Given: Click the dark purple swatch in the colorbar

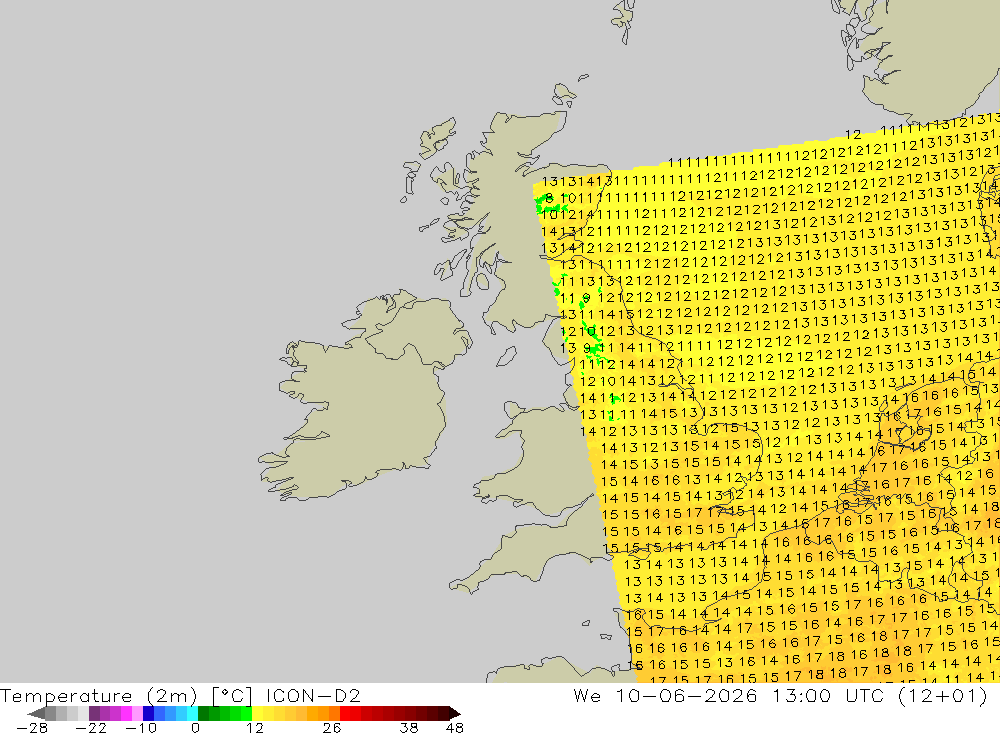Looking at the screenshot, I should pos(94,714).
